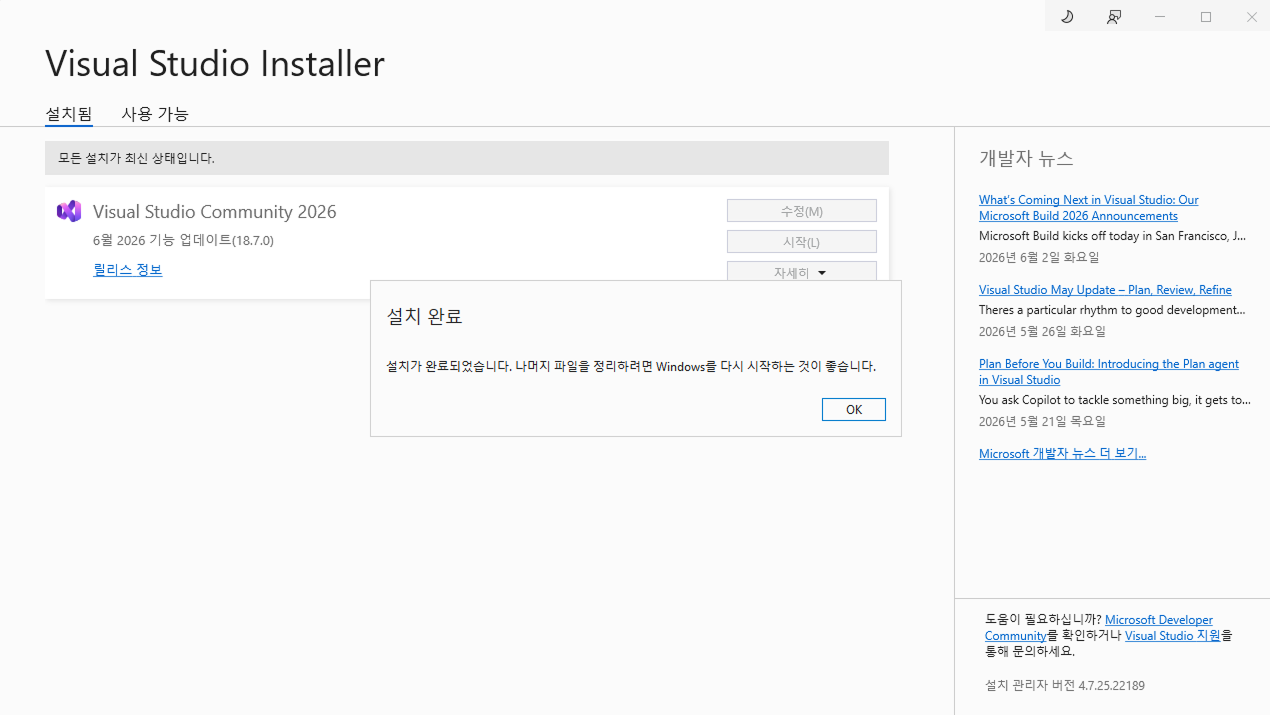Confirm the dialog with OK

[x=853, y=410]
